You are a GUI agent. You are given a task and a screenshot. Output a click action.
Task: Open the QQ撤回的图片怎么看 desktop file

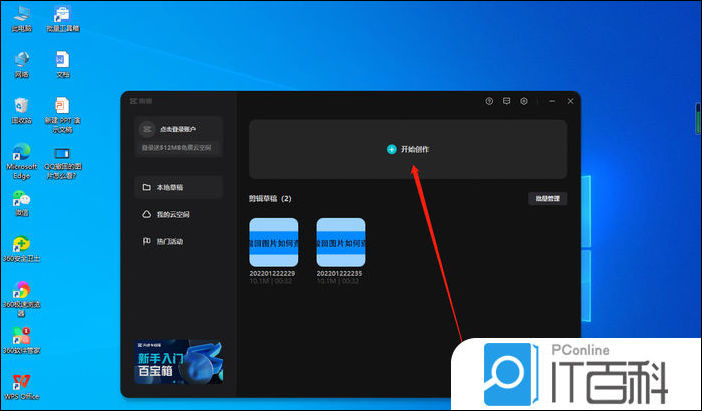click(62, 162)
